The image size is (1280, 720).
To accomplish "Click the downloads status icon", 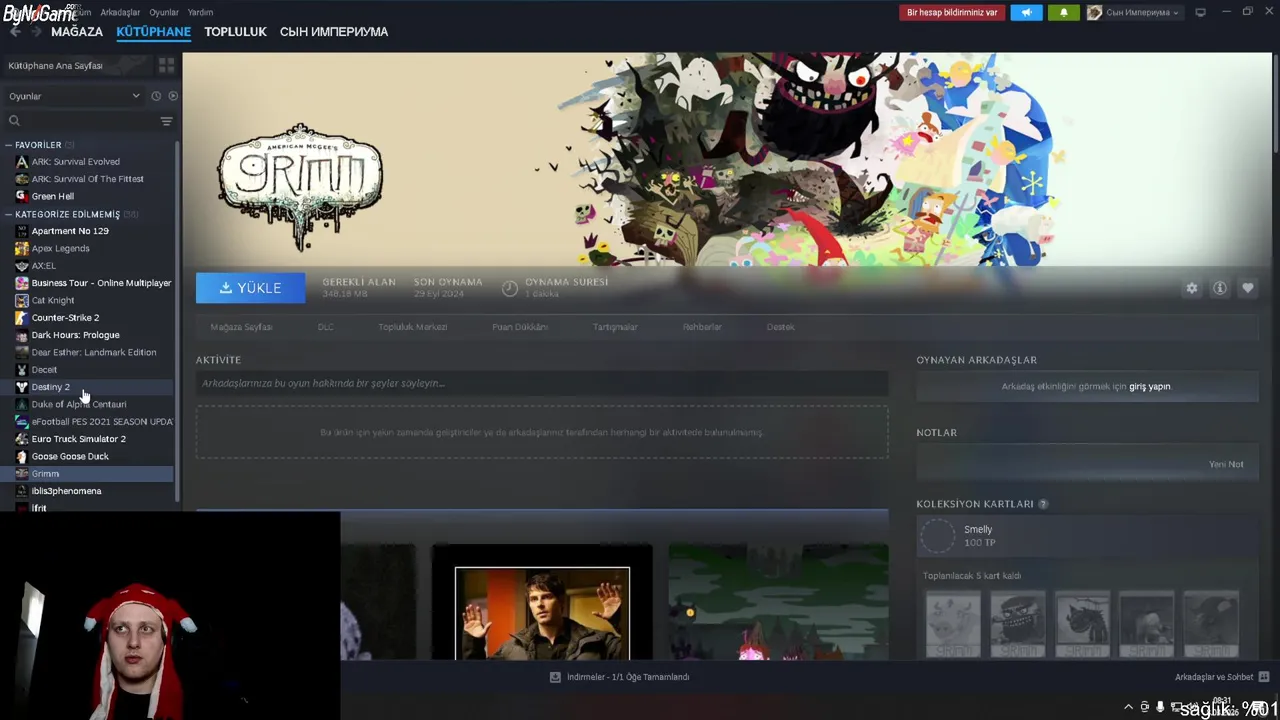I will point(555,677).
